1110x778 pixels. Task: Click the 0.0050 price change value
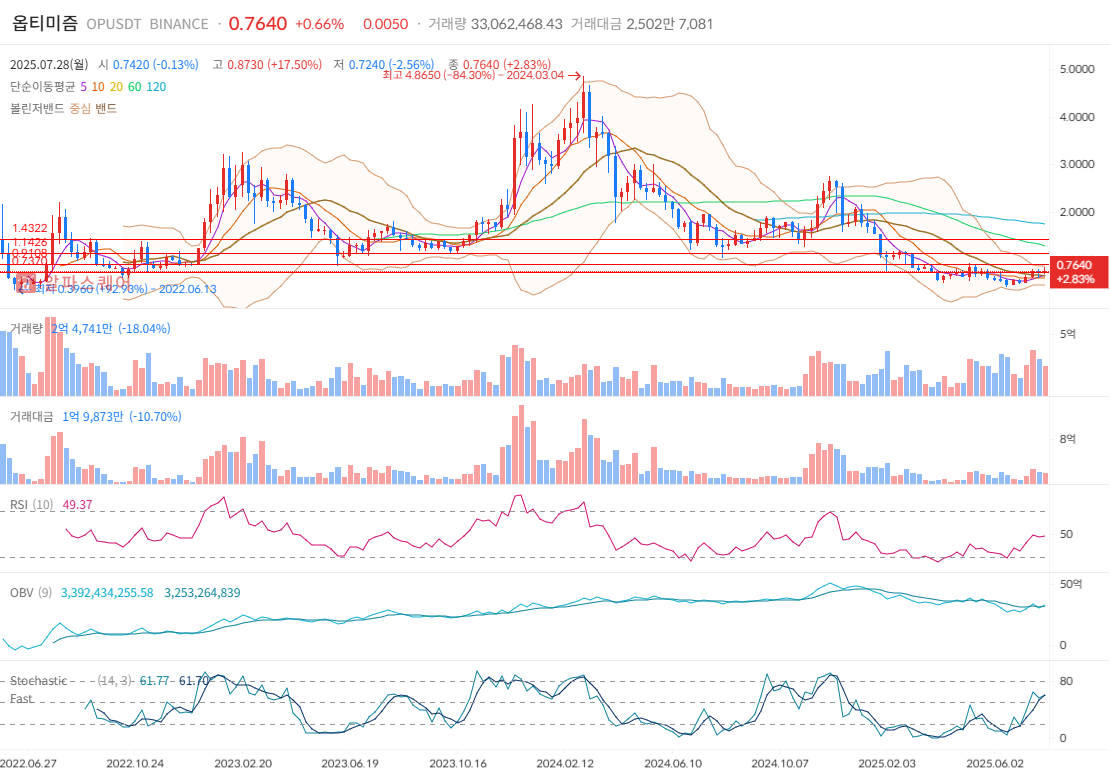tap(386, 24)
